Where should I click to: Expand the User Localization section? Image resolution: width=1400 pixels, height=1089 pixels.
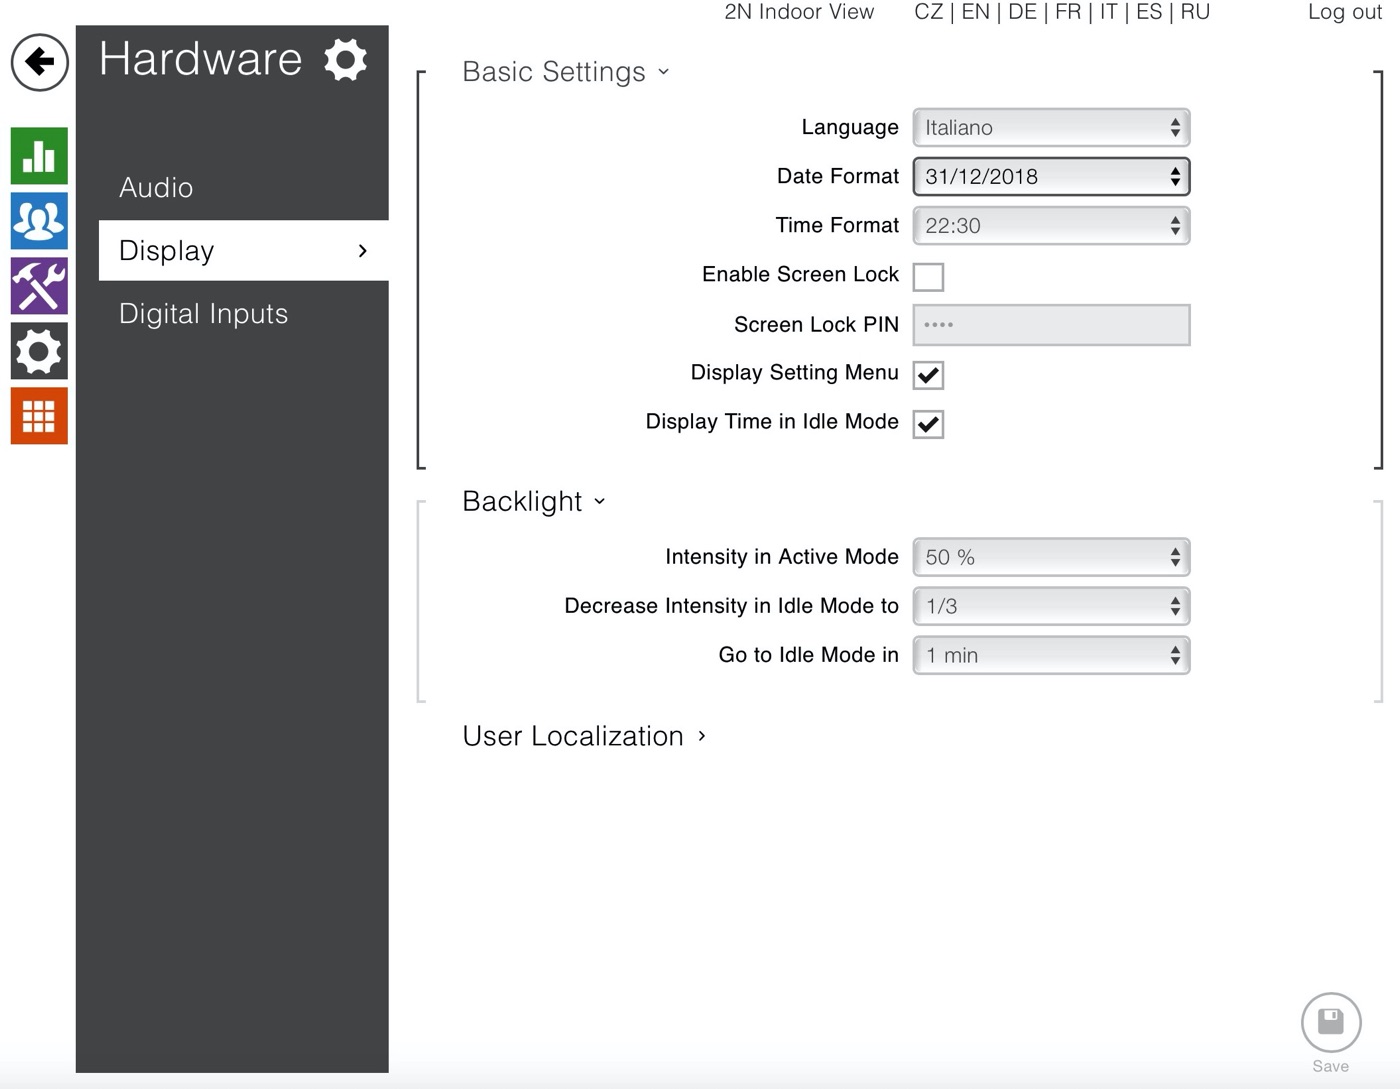(585, 736)
